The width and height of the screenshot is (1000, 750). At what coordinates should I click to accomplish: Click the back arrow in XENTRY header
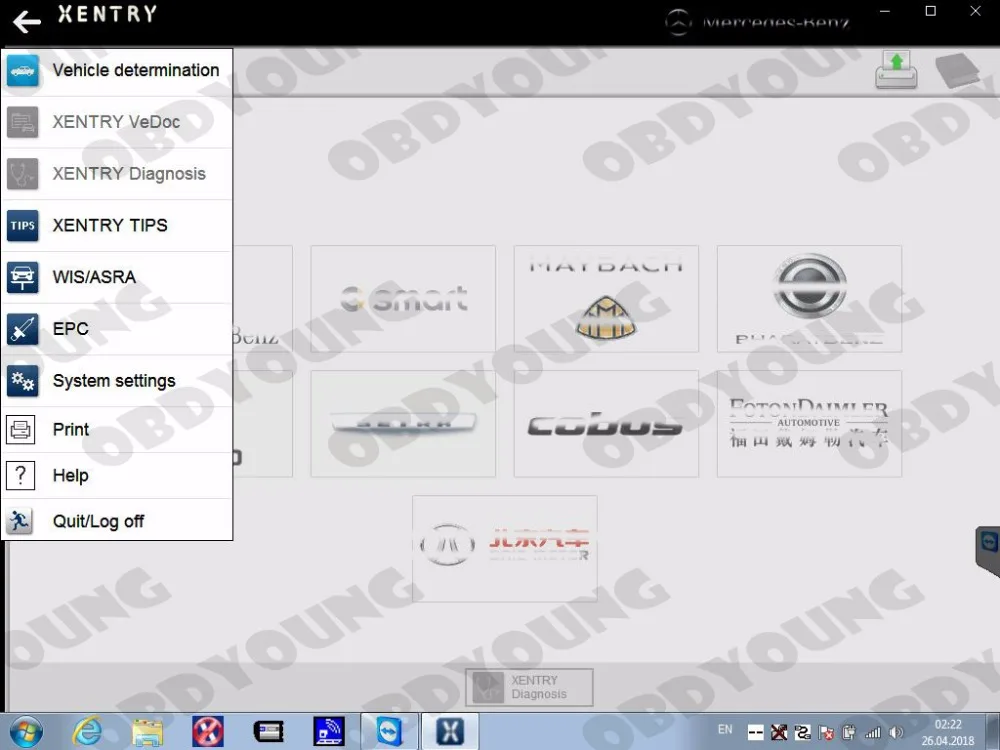(x=27, y=22)
